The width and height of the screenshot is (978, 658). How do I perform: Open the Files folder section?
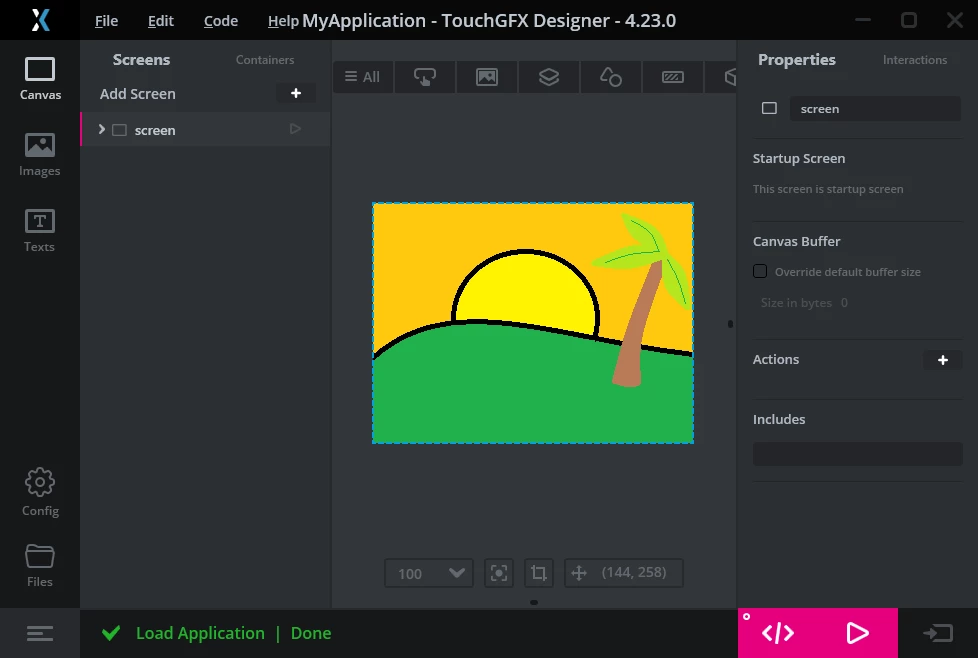coord(40,566)
